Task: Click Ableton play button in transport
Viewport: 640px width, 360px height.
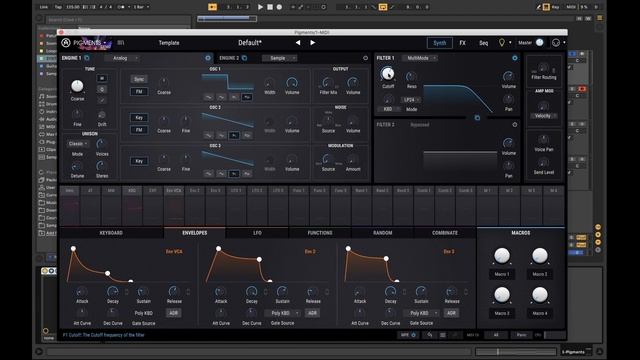Action: click(x=260, y=7)
